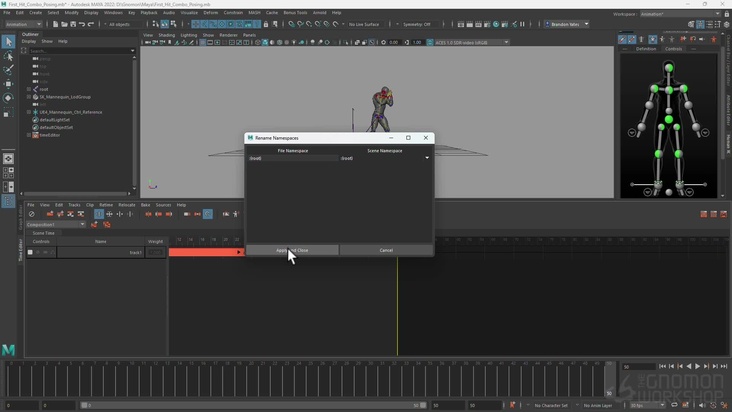Pick the Move tool in toolbox
Screen dimensions: 732x412
(x=8, y=84)
